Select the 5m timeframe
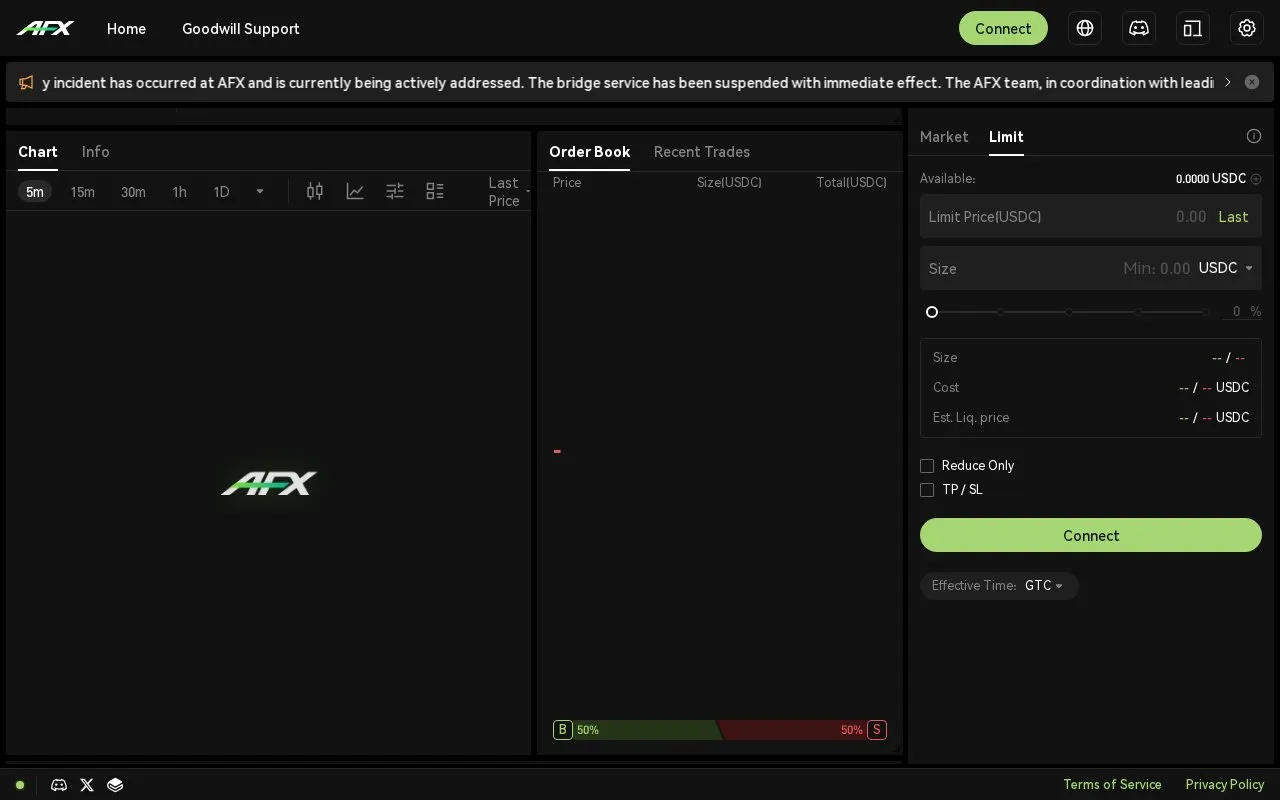The image size is (1280, 800). tap(35, 192)
